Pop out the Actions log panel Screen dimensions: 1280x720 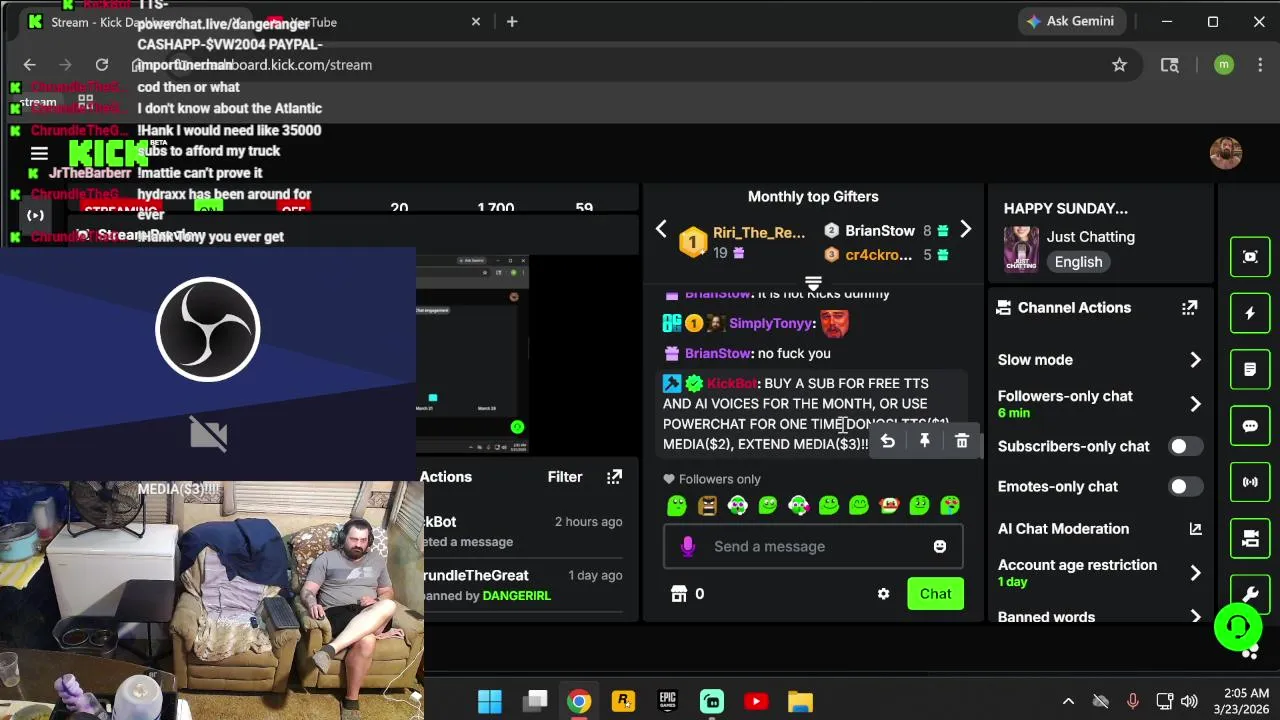[614, 477]
